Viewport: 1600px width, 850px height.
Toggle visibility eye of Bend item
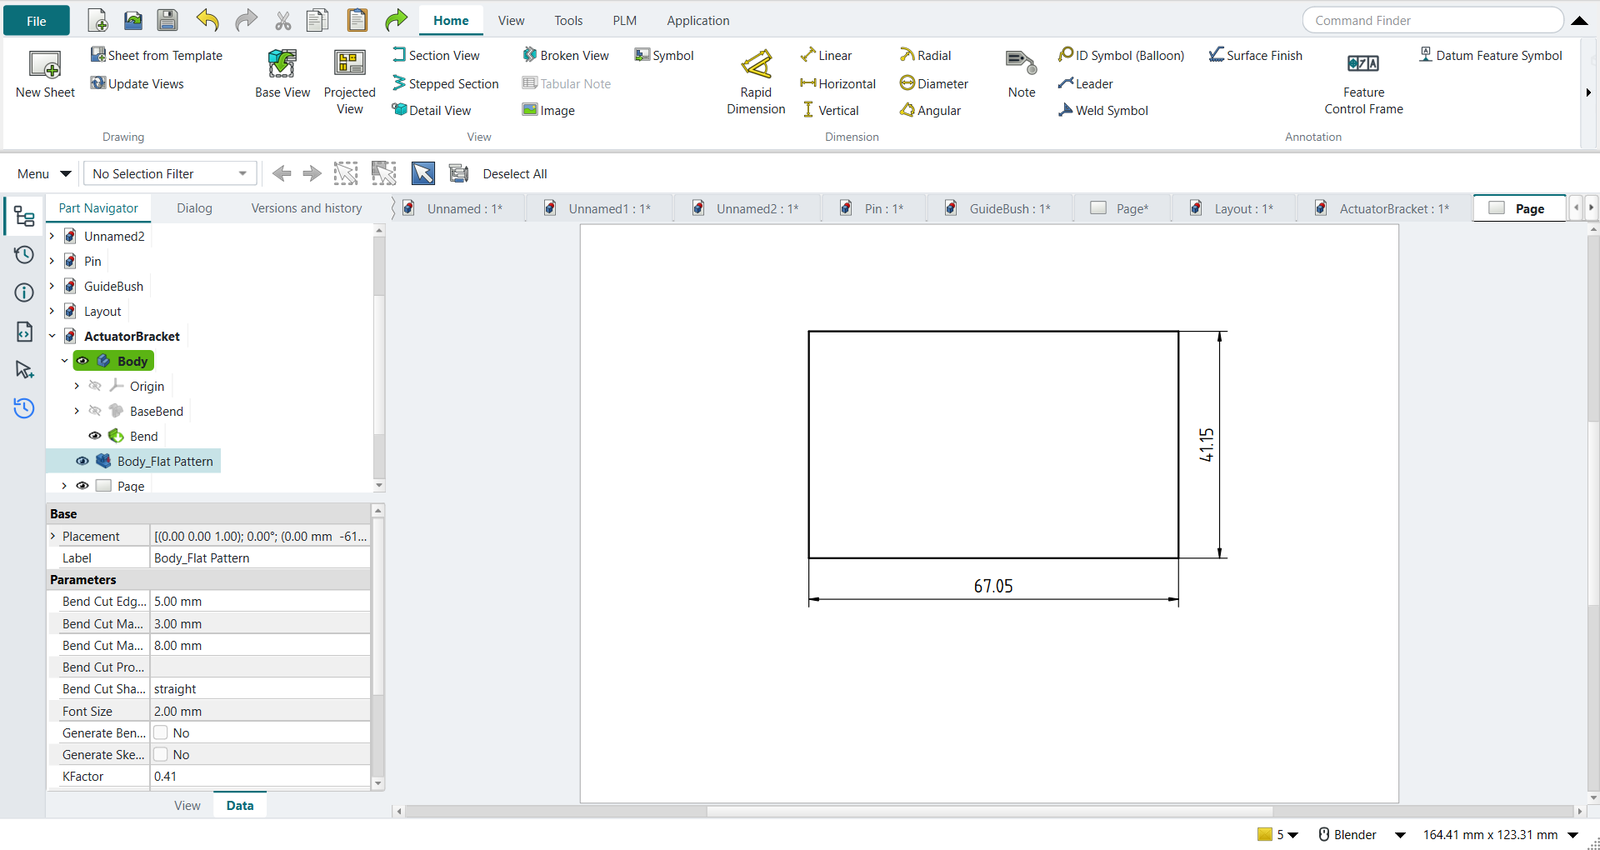(x=95, y=436)
